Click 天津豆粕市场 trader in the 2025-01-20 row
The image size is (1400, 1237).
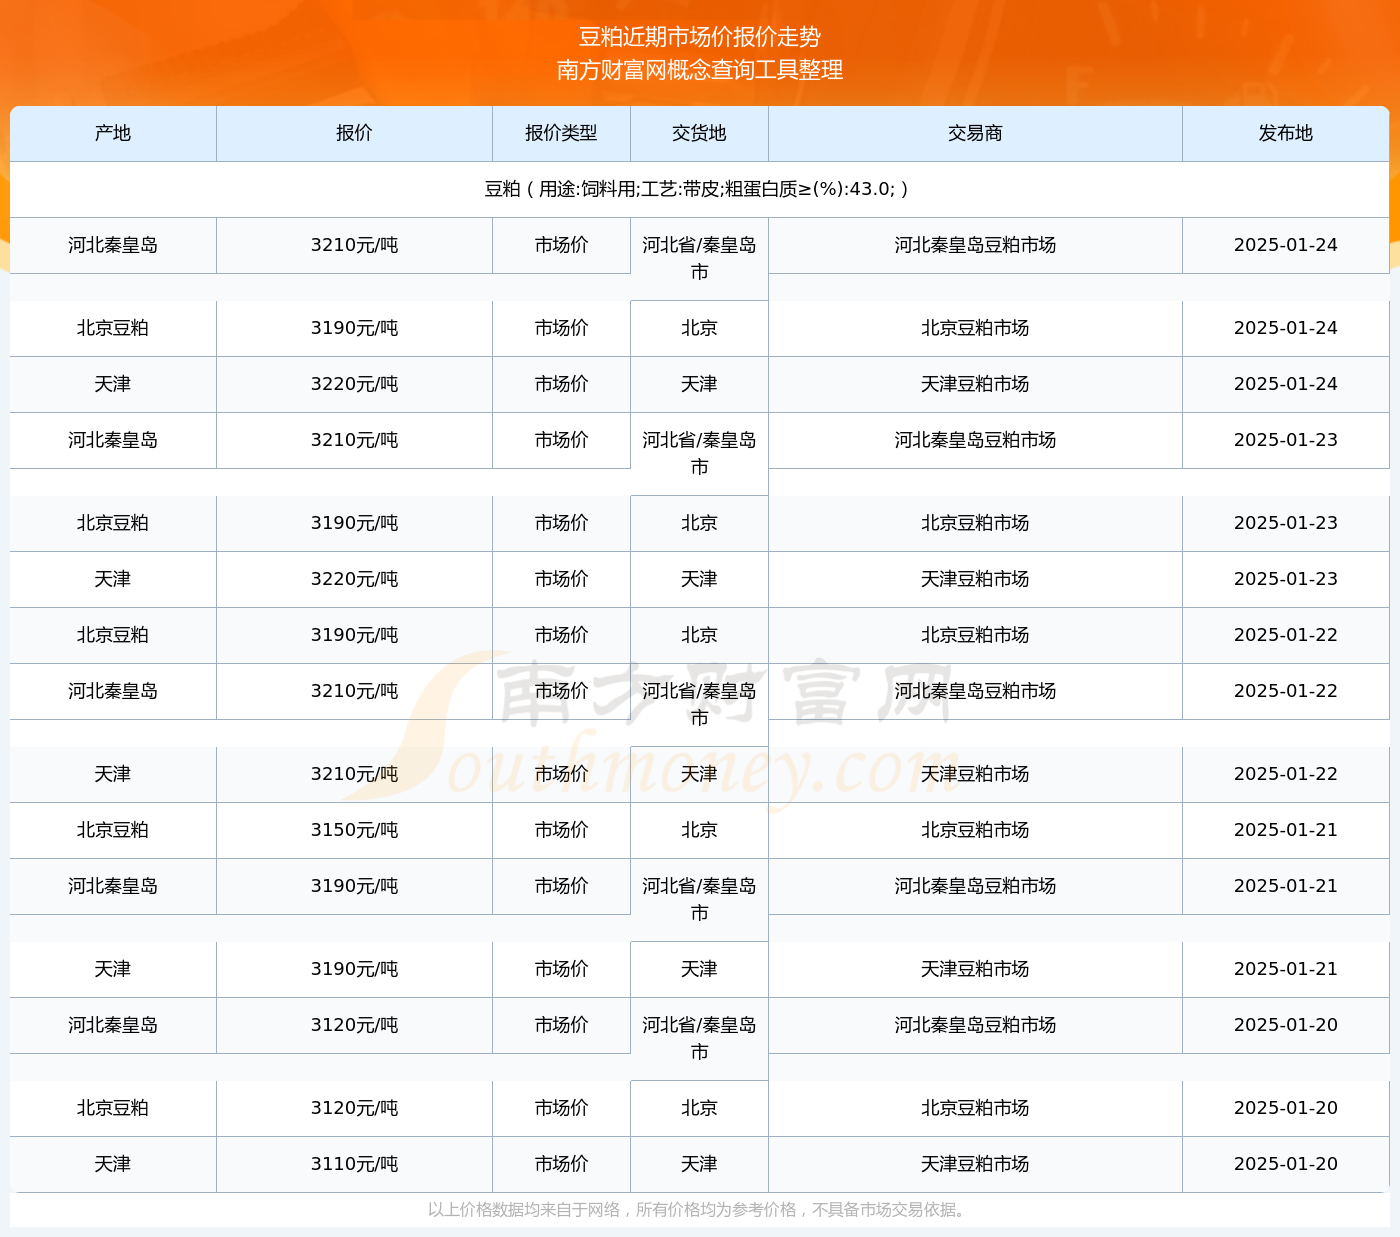(975, 1164)
